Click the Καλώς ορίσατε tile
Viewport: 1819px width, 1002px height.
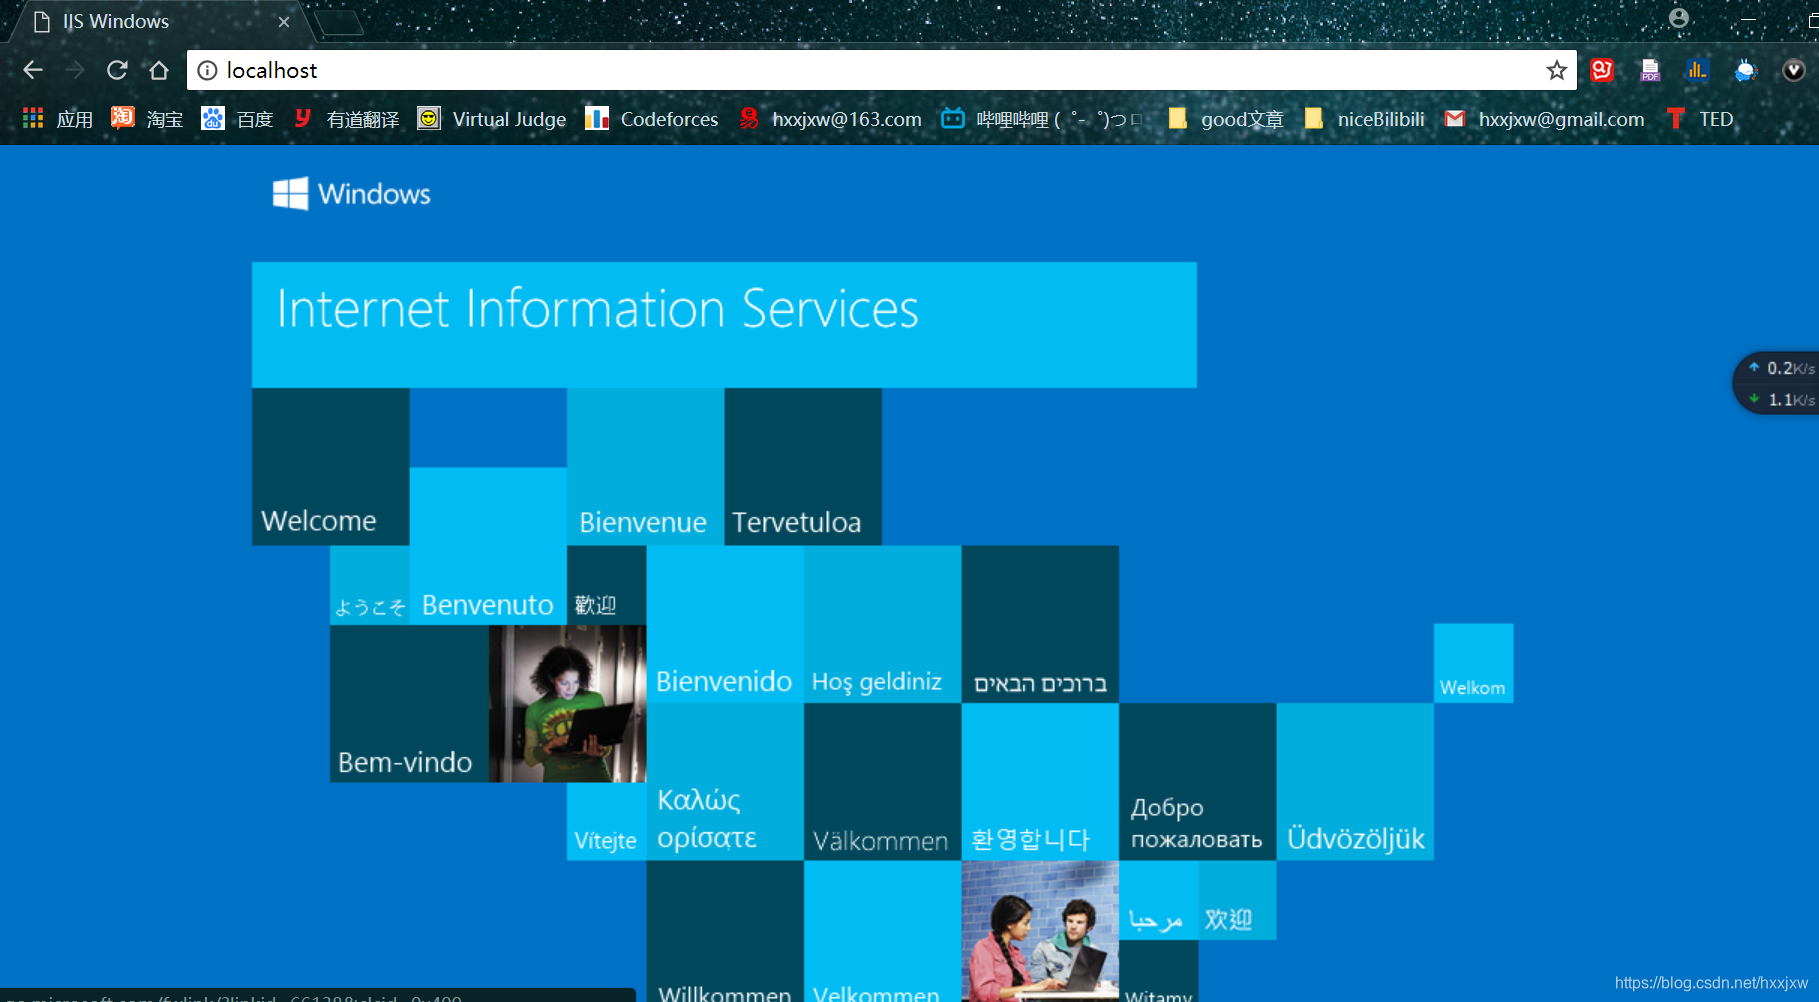tap(725, 782)
